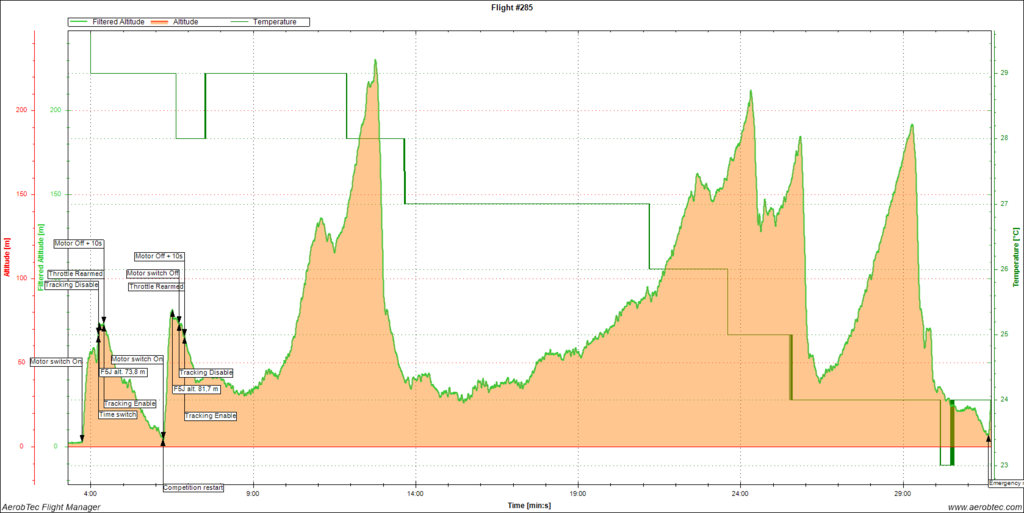The height and width of the screenshot is (513, 1024).
Task: Click the 29 tick on temperature axis
Action: [x=1004, y=73]
